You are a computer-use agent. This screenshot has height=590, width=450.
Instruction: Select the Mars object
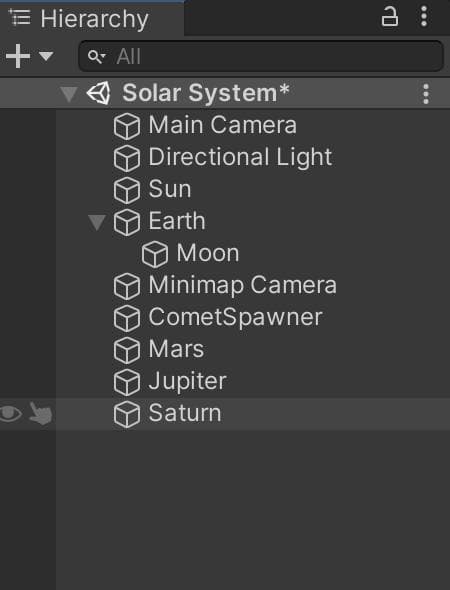click(176, 349)
